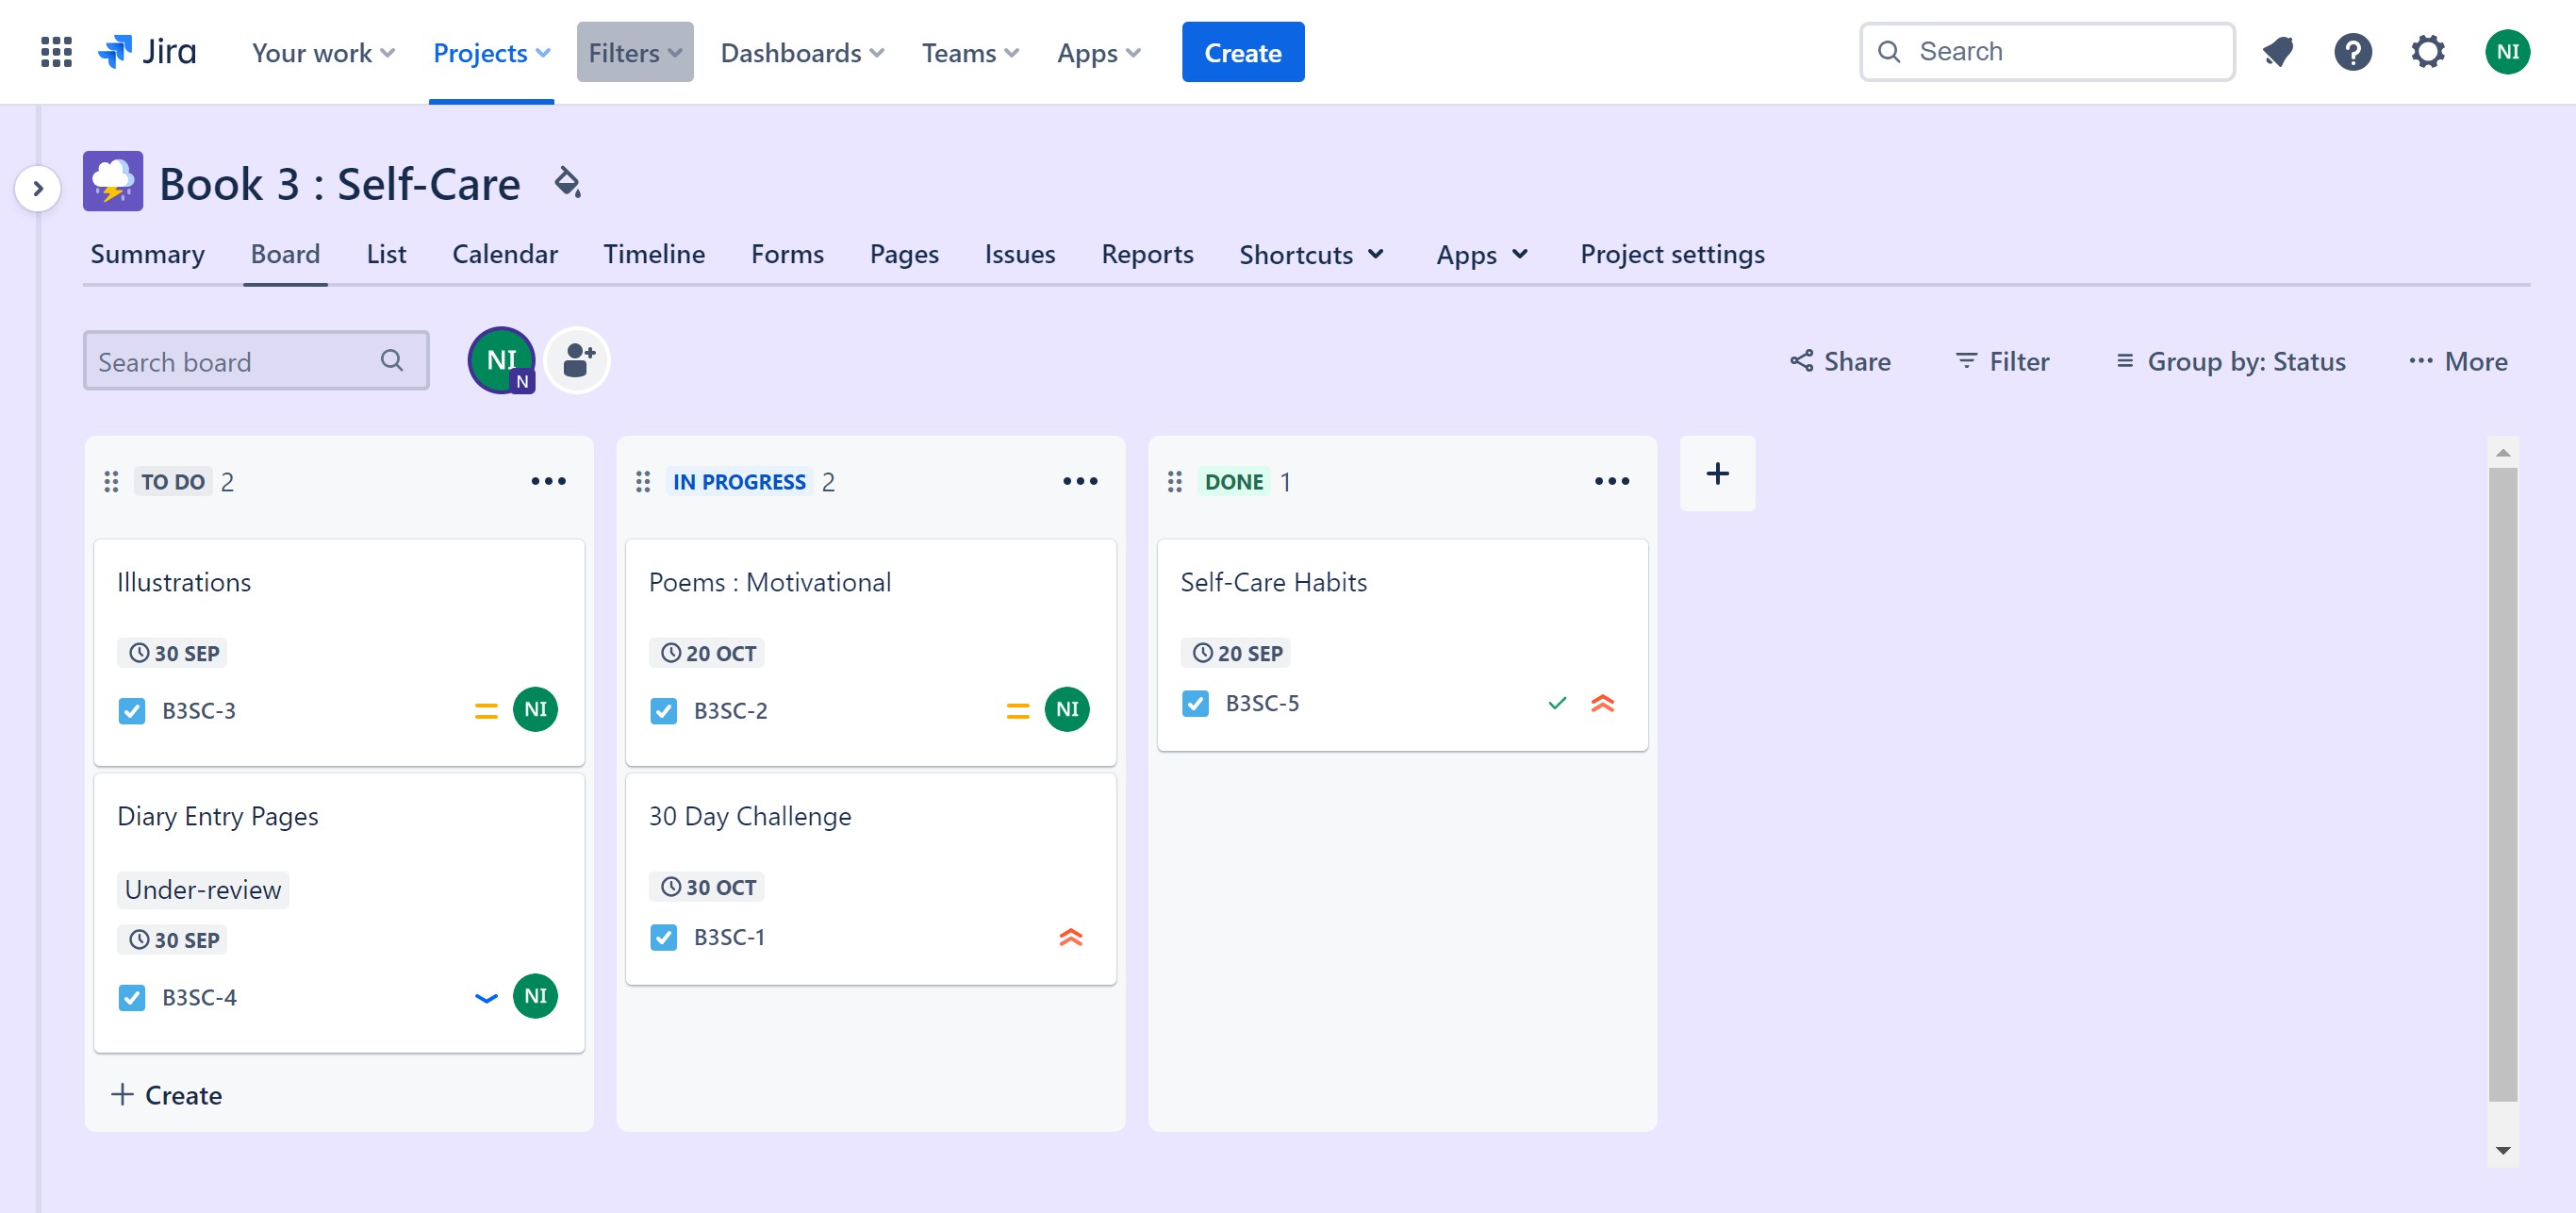
Task: Click the add people icon
Action: 578,360
